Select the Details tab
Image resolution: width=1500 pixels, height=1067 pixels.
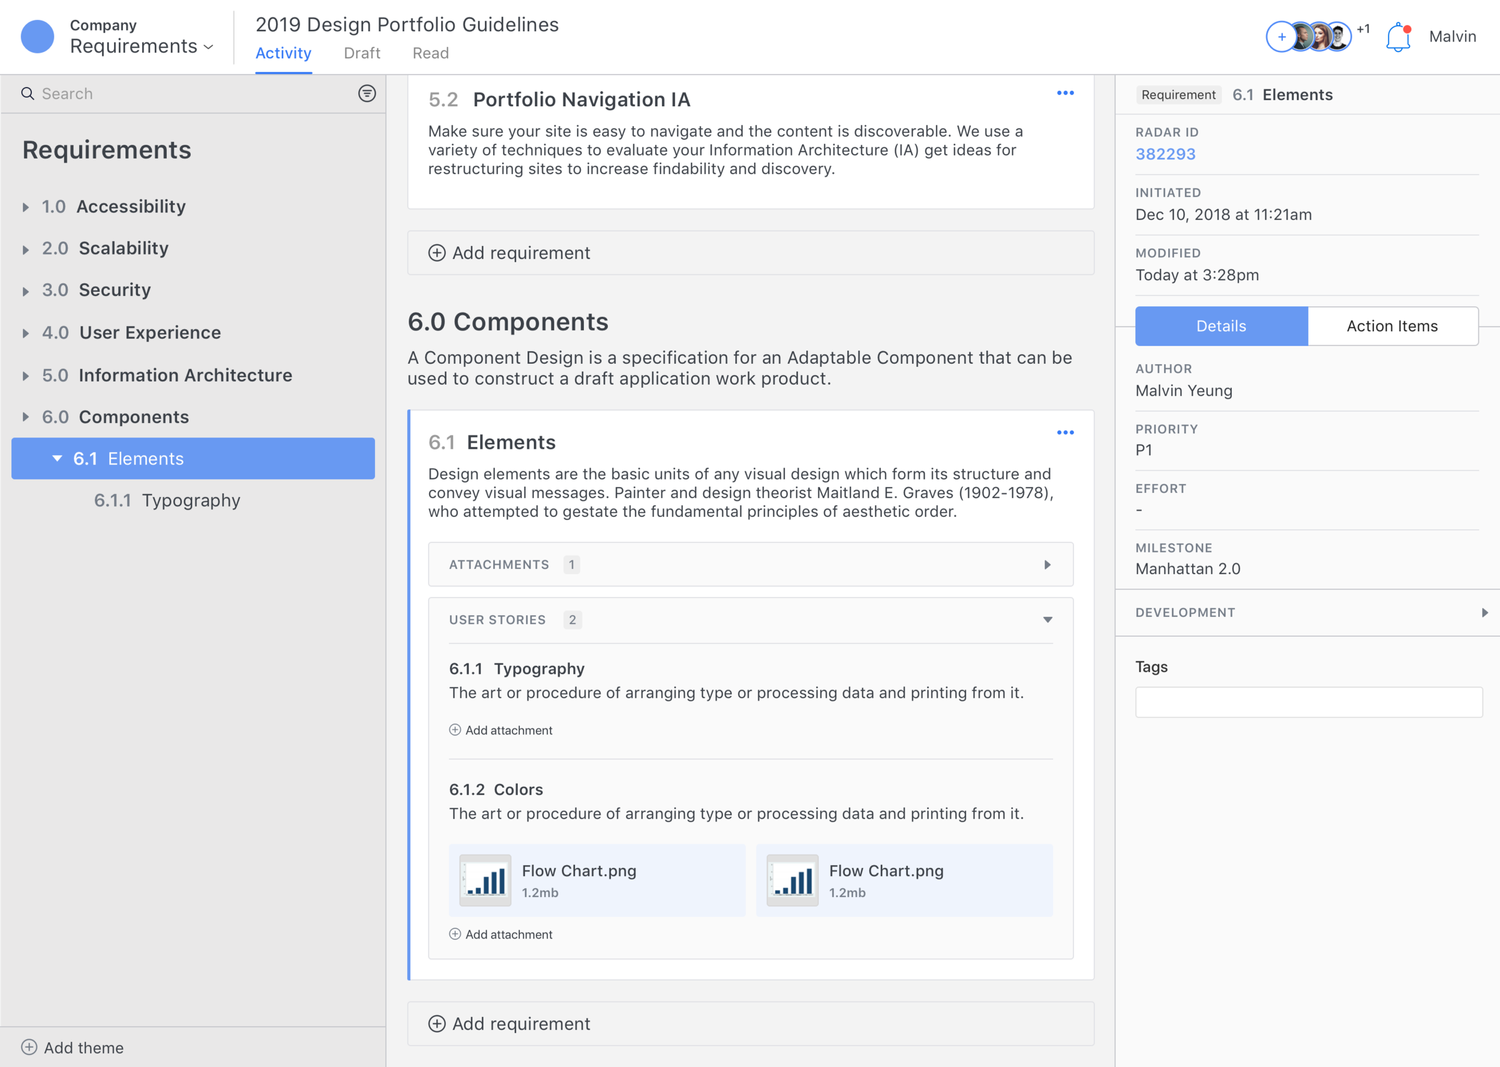(x=1221, y=326)
